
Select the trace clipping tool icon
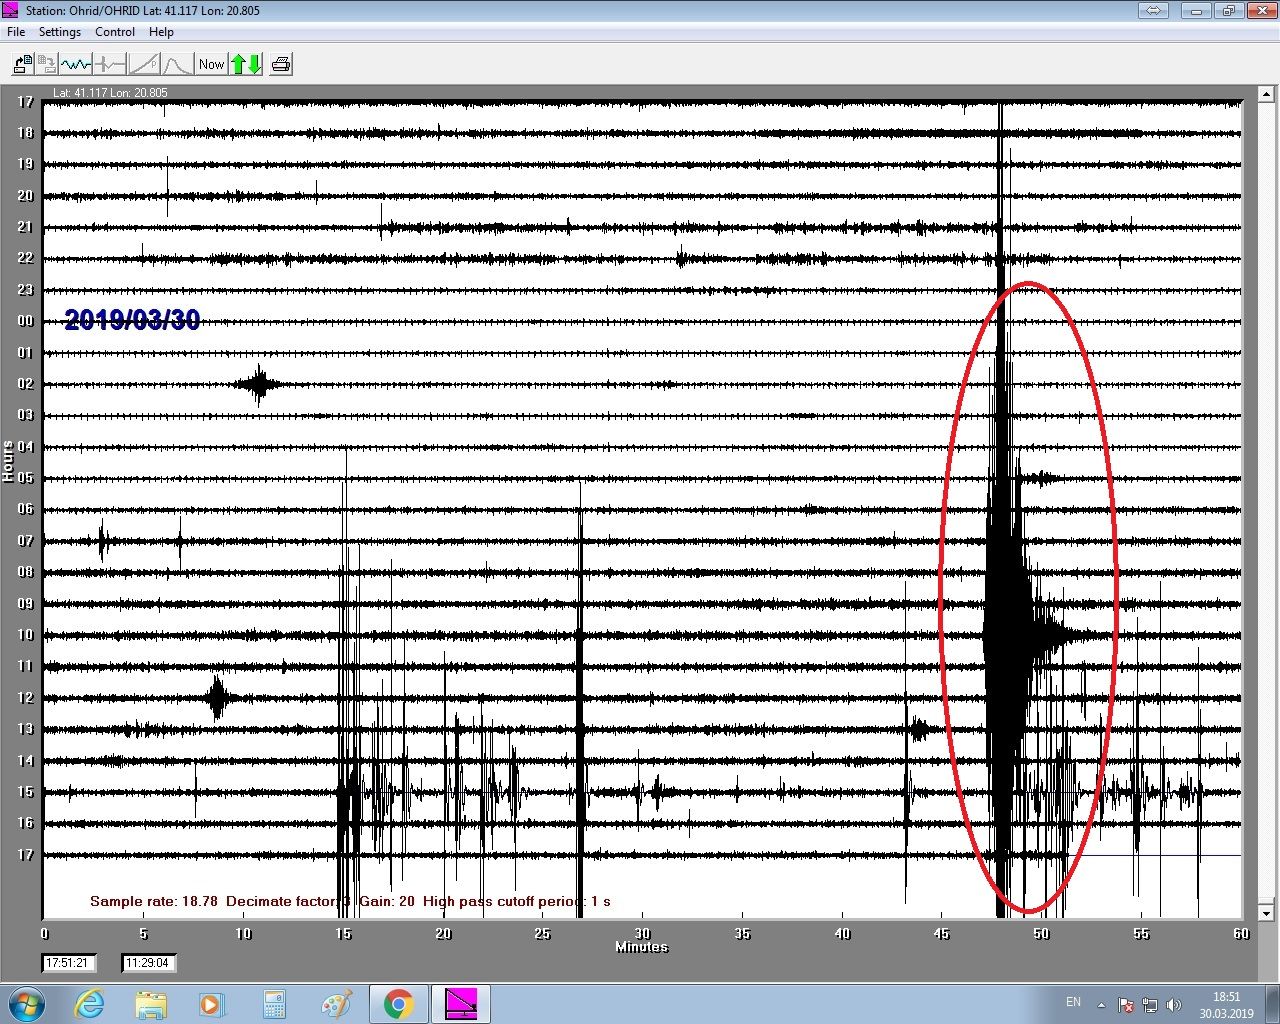click(110, 63)
